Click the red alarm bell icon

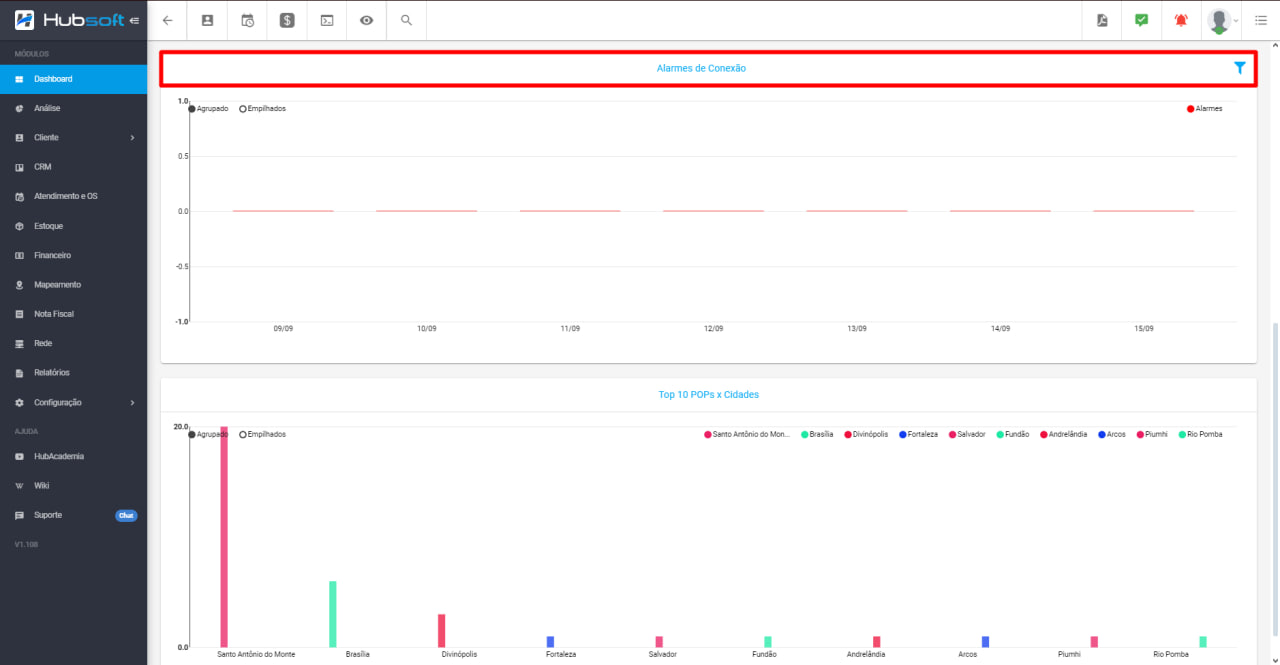pos(1181,20)
